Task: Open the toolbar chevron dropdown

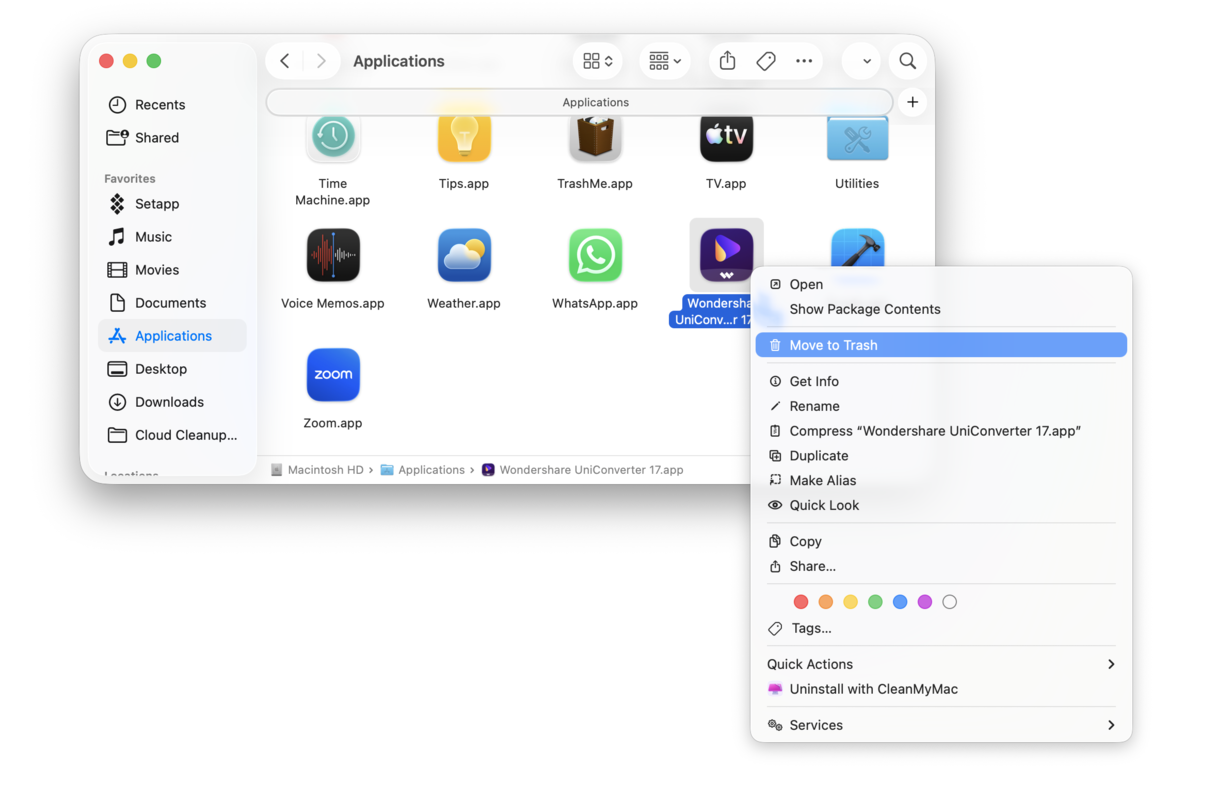Action: tap(866, 61)
